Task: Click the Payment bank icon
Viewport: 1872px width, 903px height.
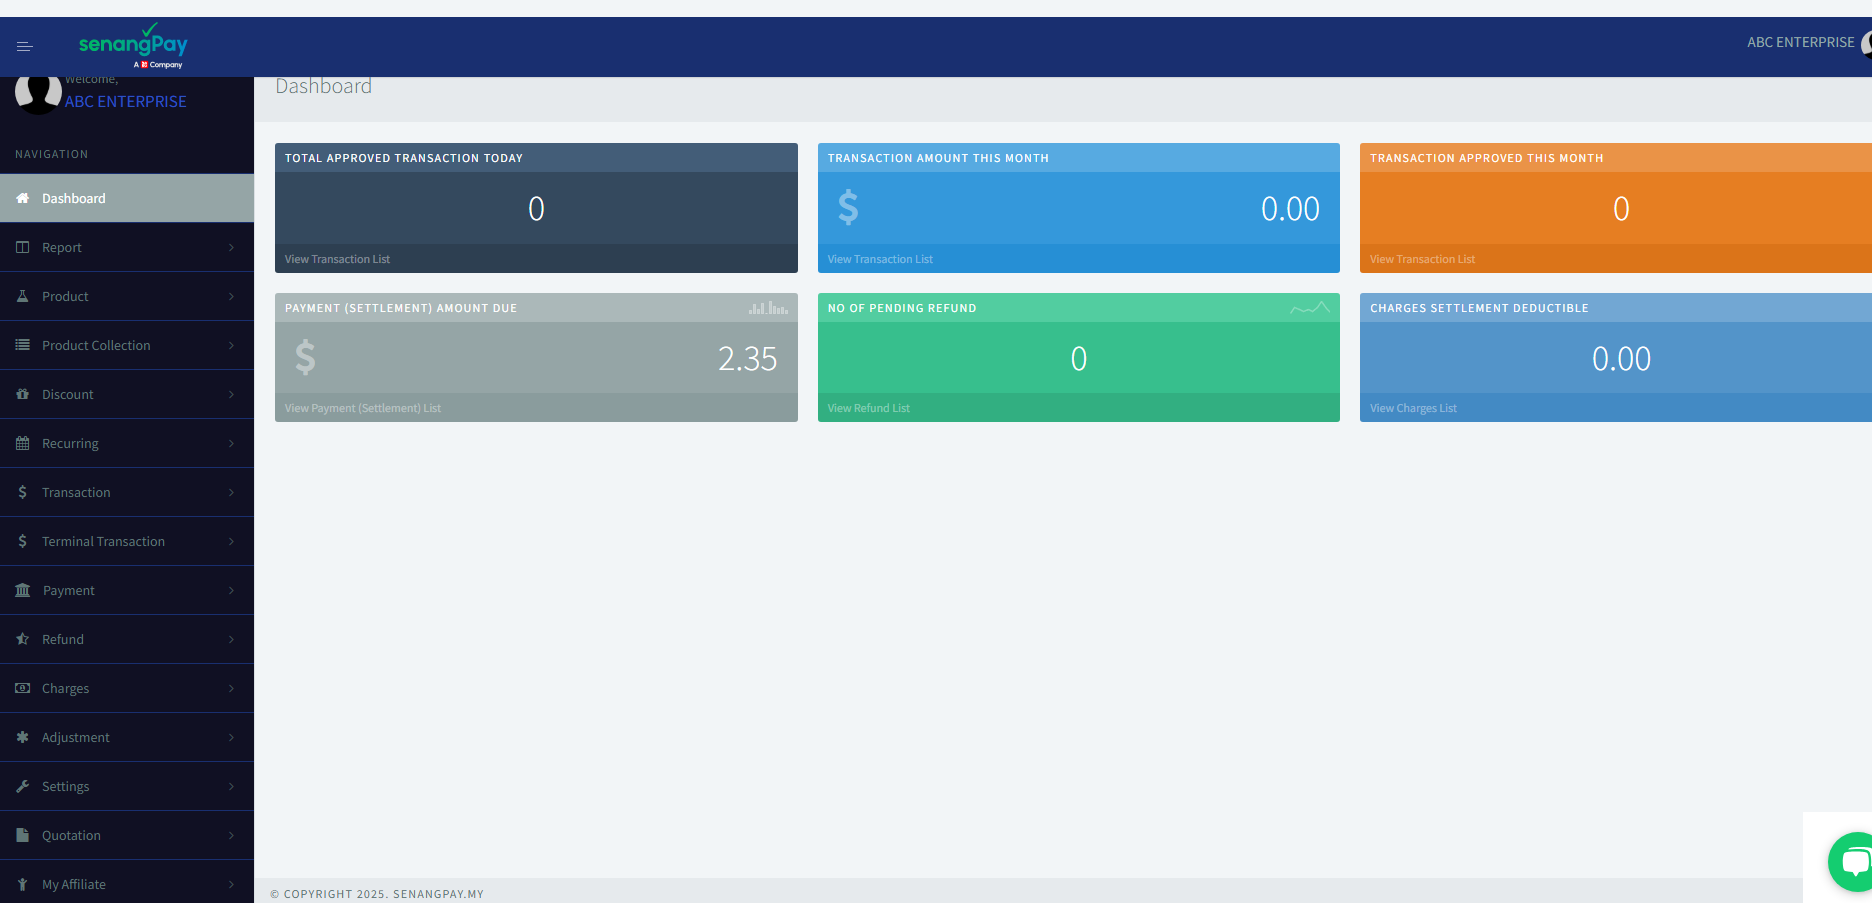Action: [x=22, y=590]
